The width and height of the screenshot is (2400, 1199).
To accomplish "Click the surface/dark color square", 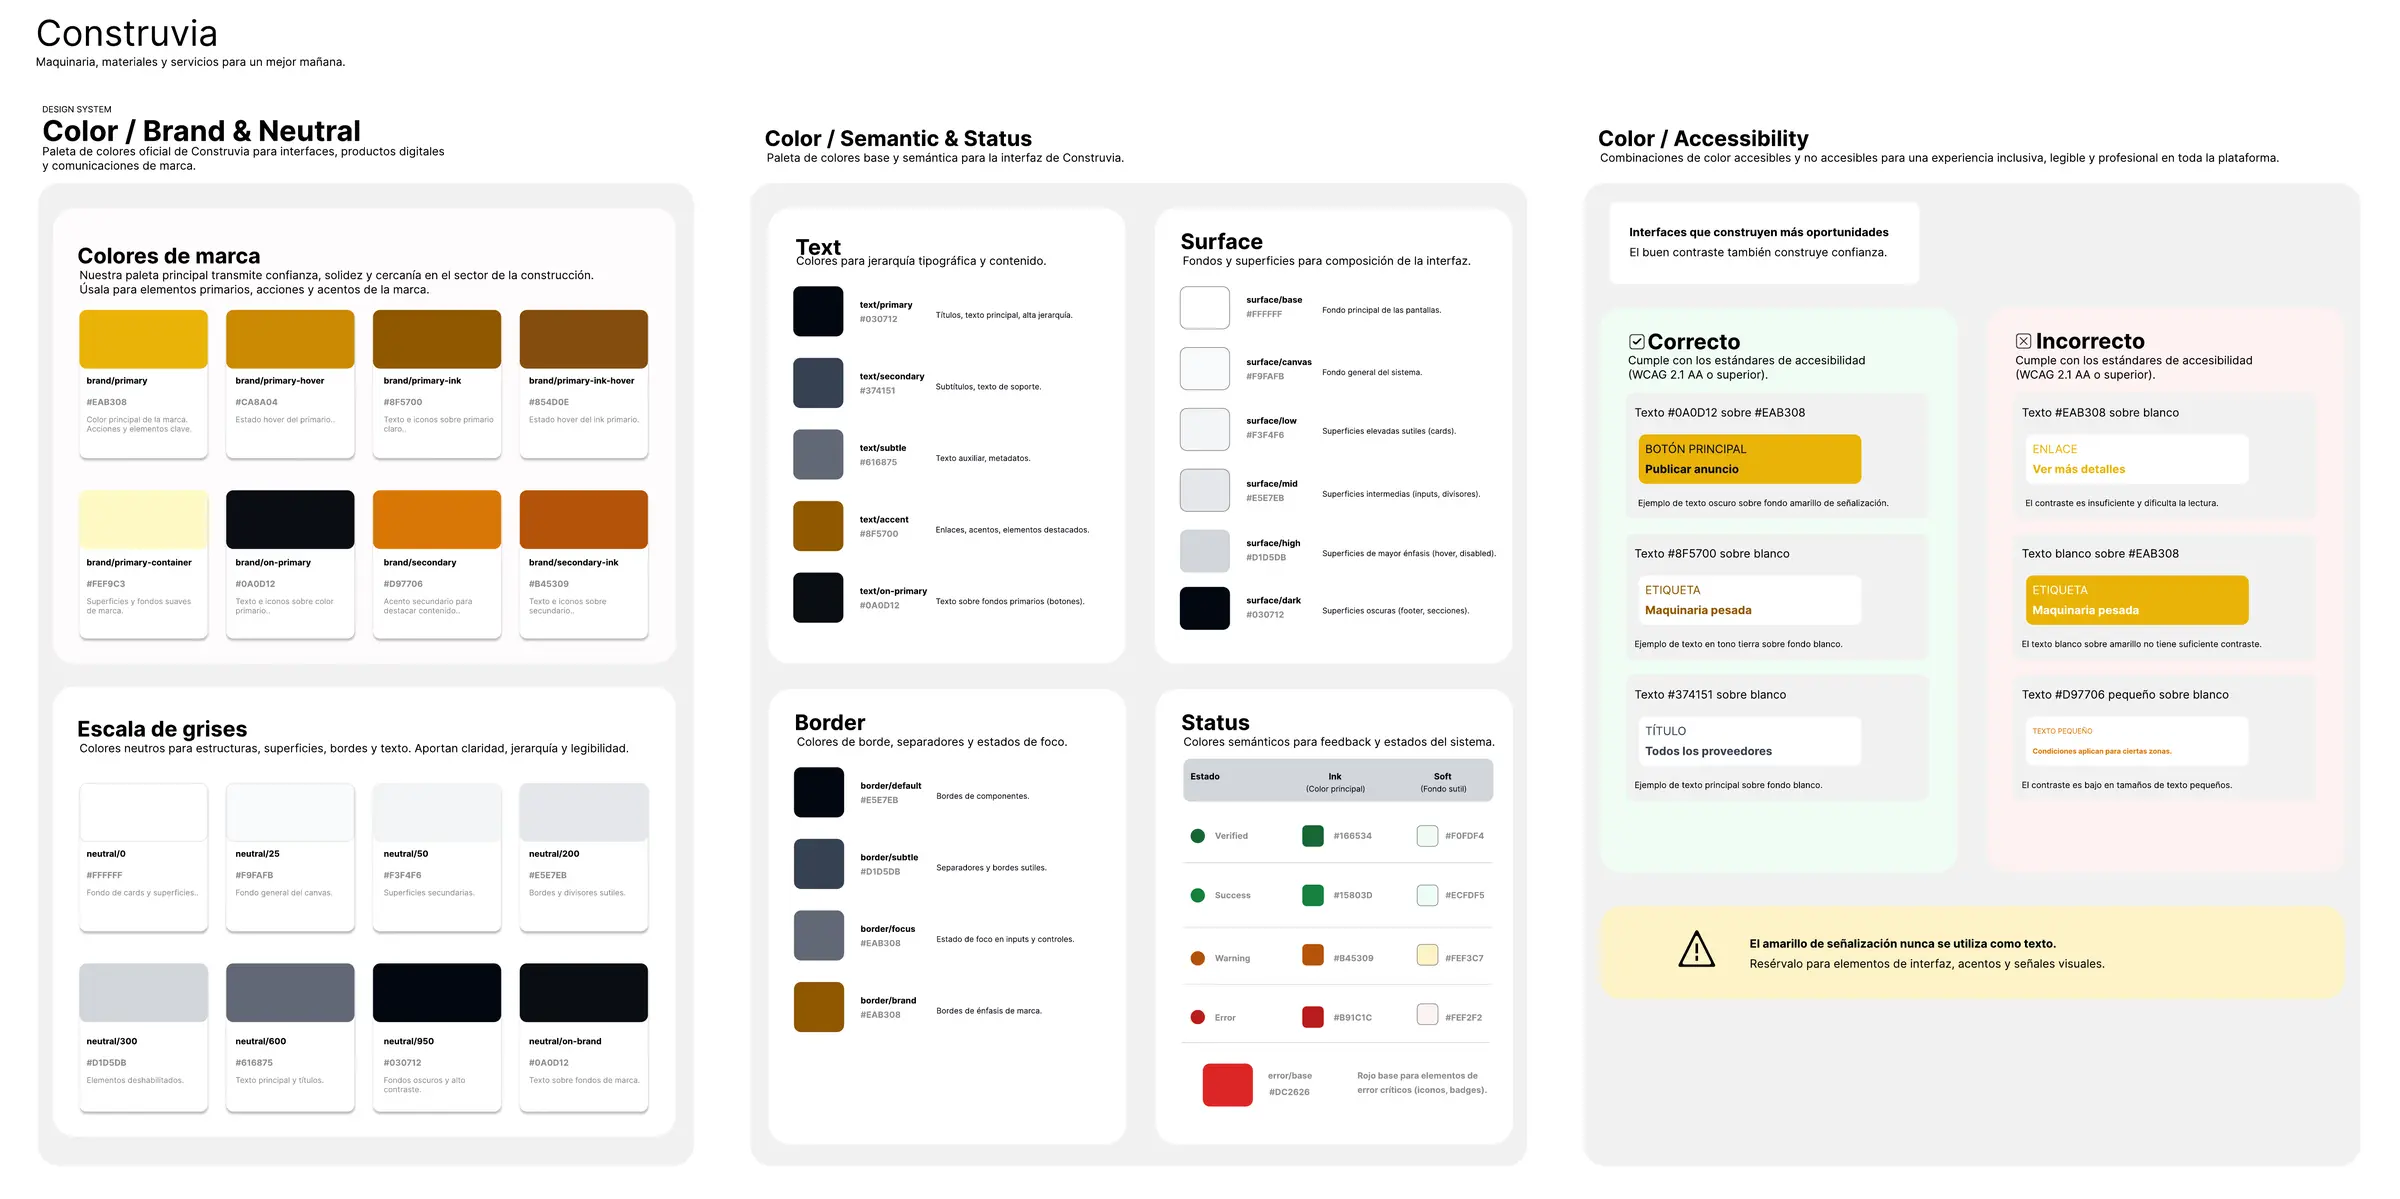I will (1205, 608).
